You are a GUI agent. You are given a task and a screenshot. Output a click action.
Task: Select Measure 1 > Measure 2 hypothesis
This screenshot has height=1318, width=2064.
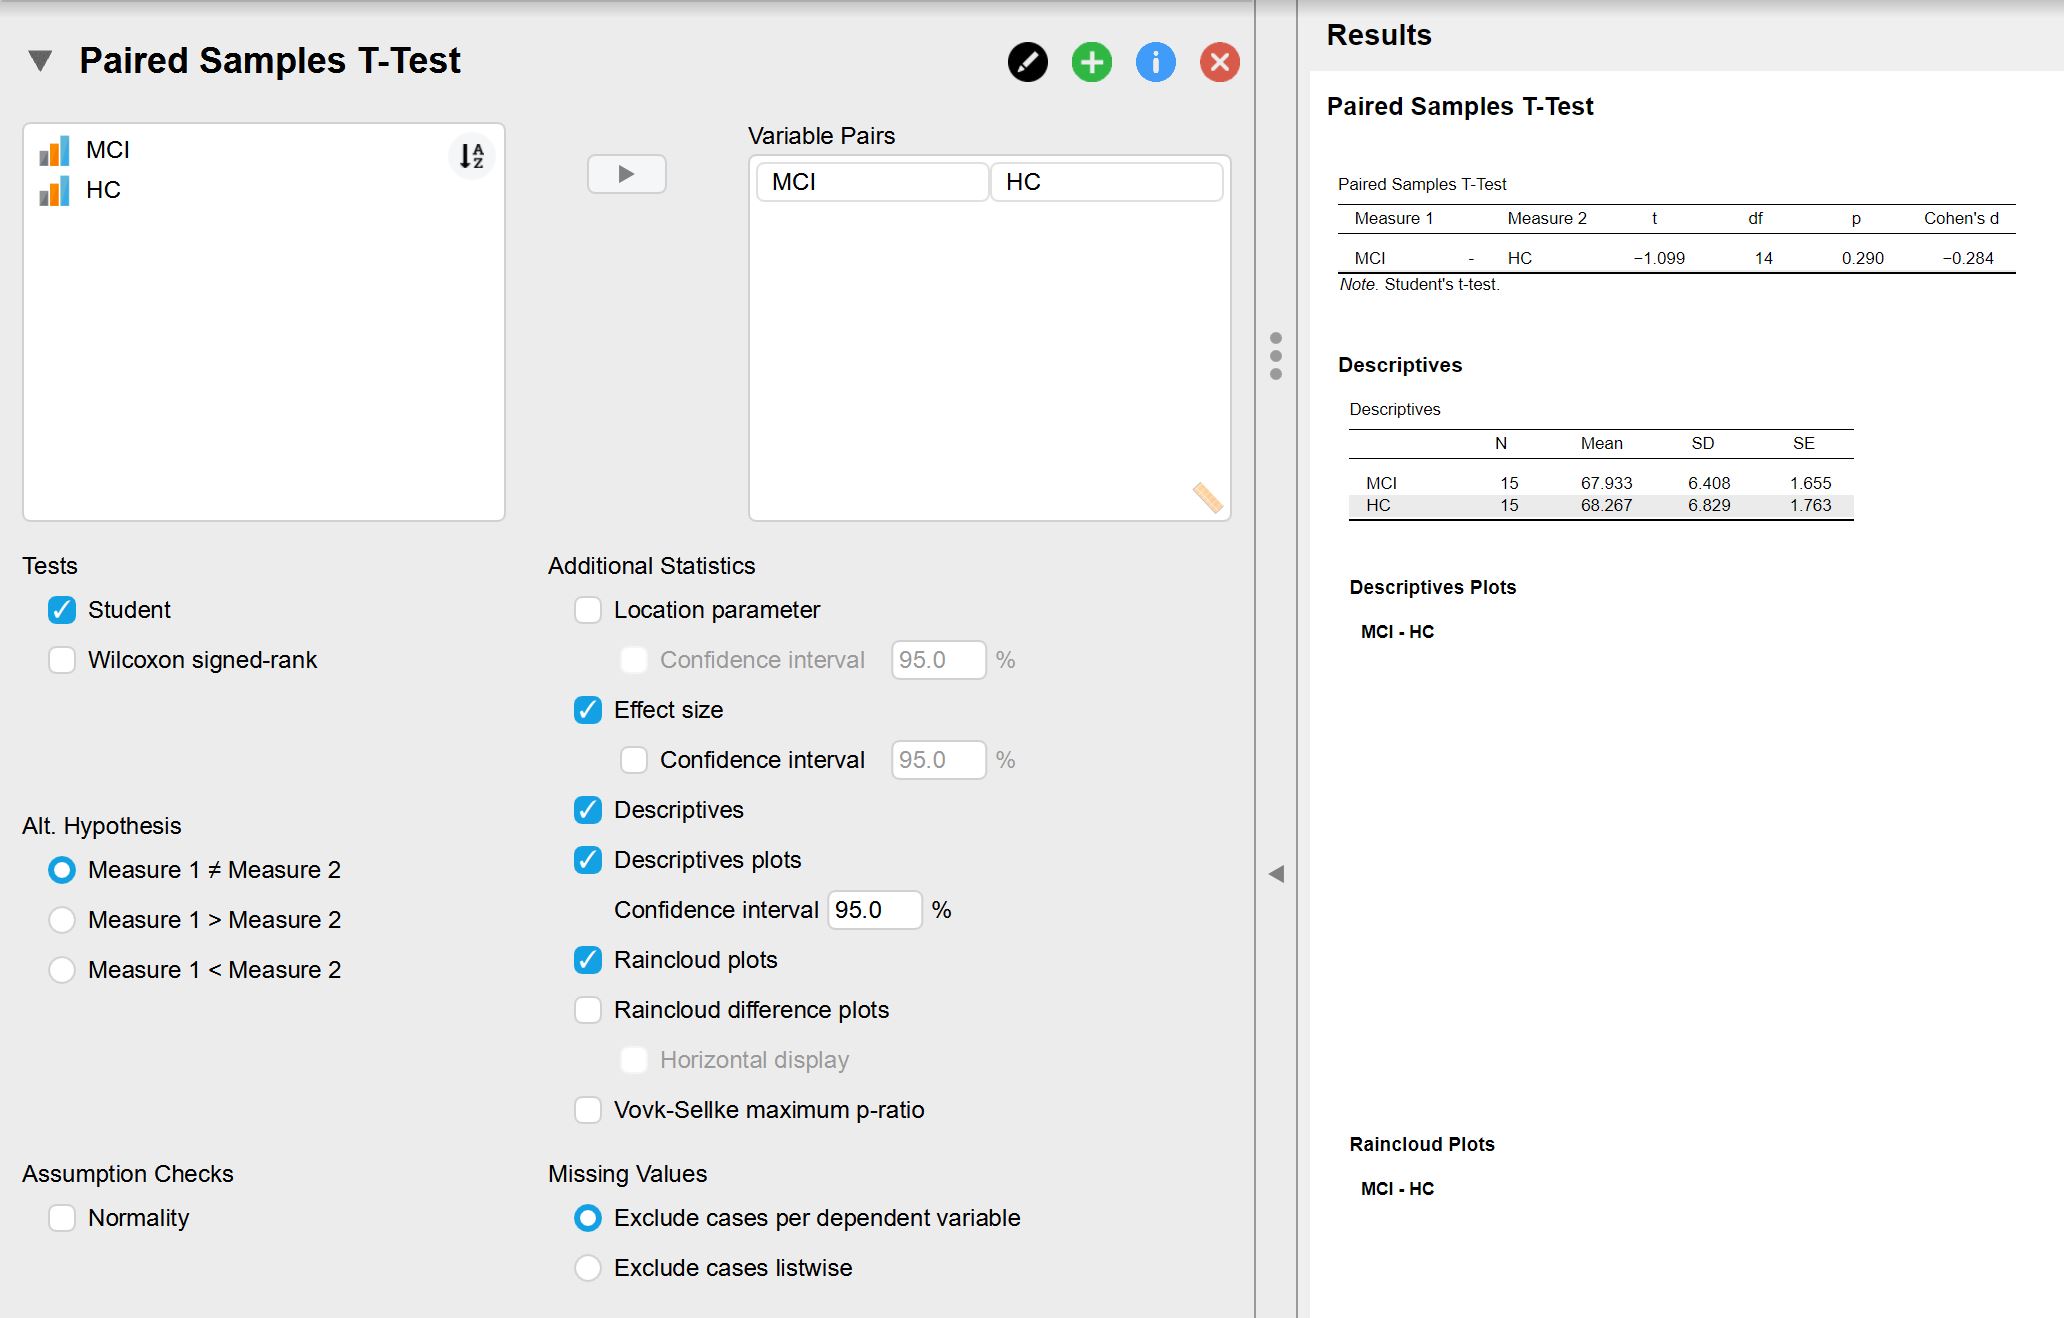tap(62, 920)
